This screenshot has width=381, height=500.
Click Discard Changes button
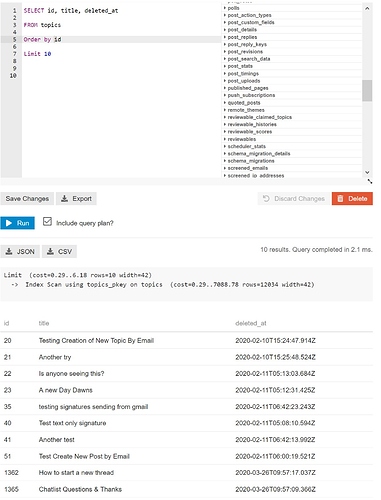(x=294, y=199)
